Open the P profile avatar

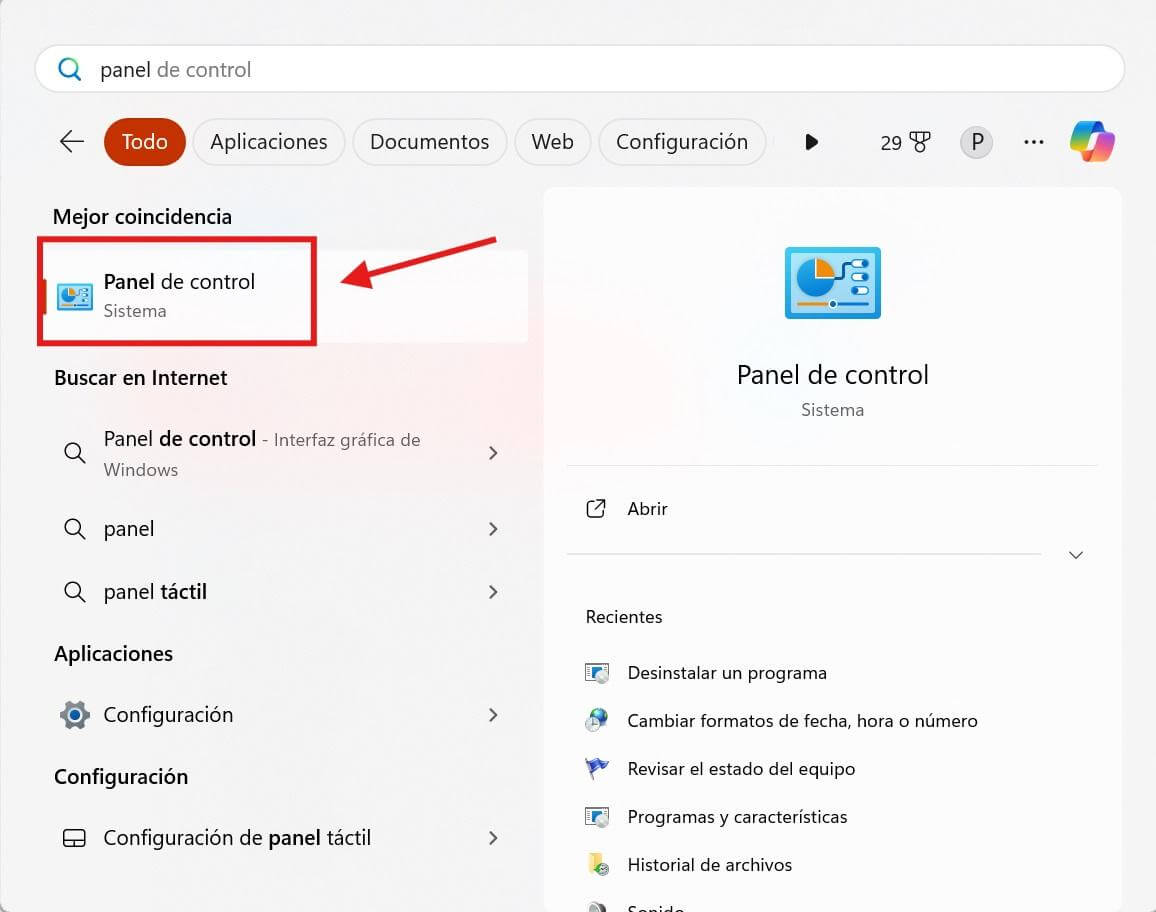976,142
